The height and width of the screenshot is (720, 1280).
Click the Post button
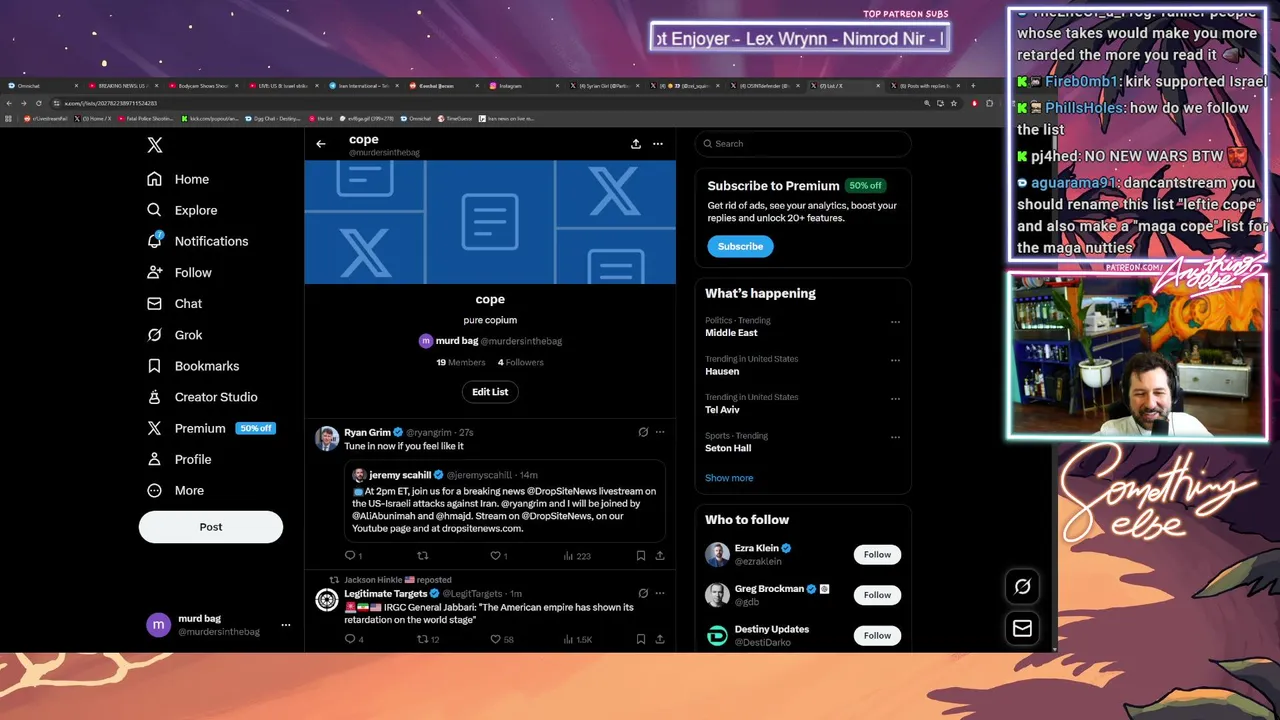point(211,527)
